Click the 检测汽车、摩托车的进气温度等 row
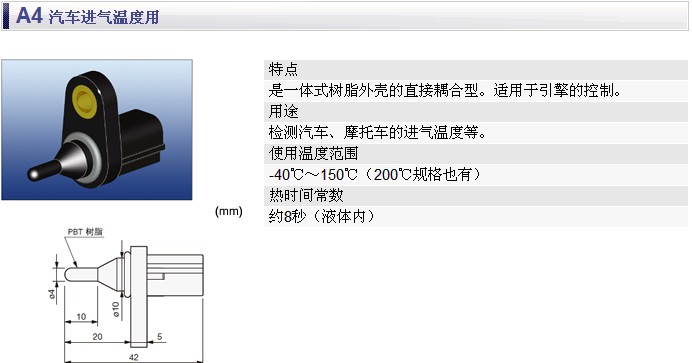The image size is (692, 363). tap(476, 132)
